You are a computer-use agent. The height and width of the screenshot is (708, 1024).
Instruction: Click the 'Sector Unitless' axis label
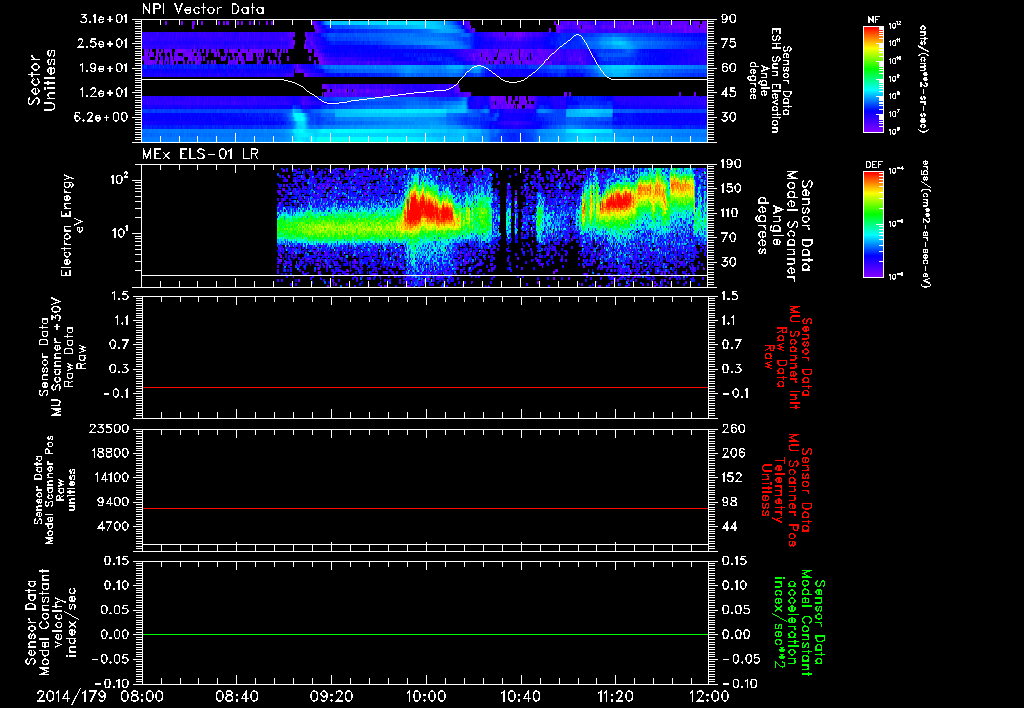(42, 80)
